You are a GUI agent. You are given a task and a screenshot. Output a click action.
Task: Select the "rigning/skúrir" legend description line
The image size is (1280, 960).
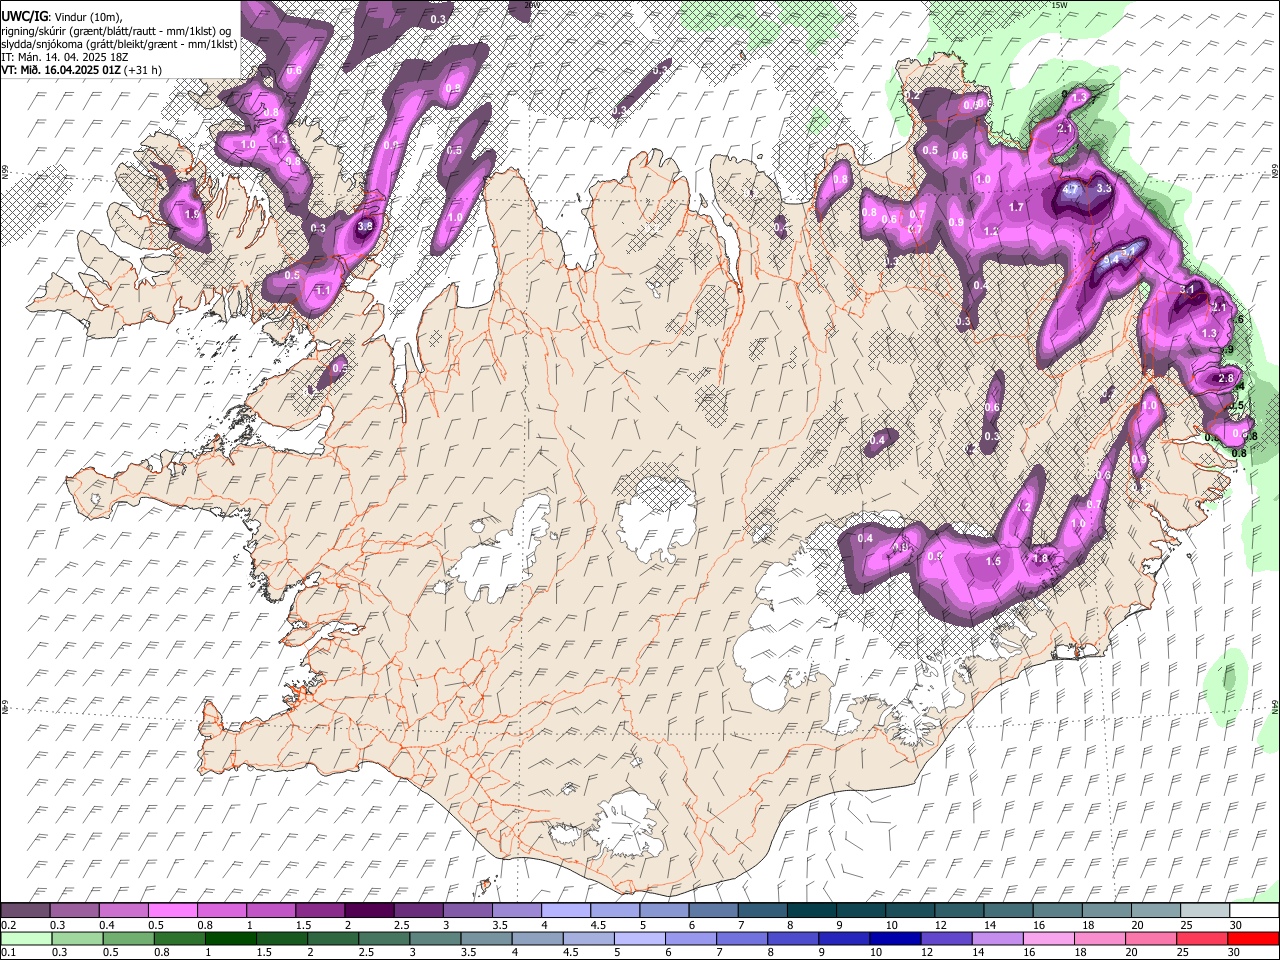tap(116, 31)
